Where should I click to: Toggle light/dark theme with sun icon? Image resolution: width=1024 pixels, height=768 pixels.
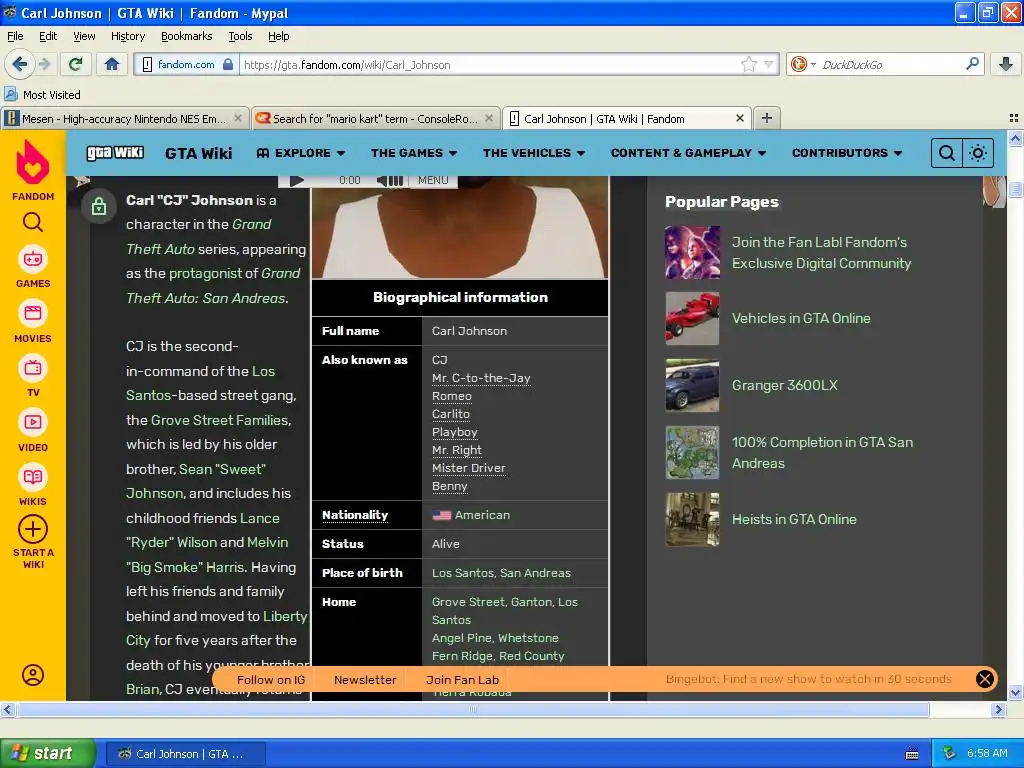[x=978, y=153]
